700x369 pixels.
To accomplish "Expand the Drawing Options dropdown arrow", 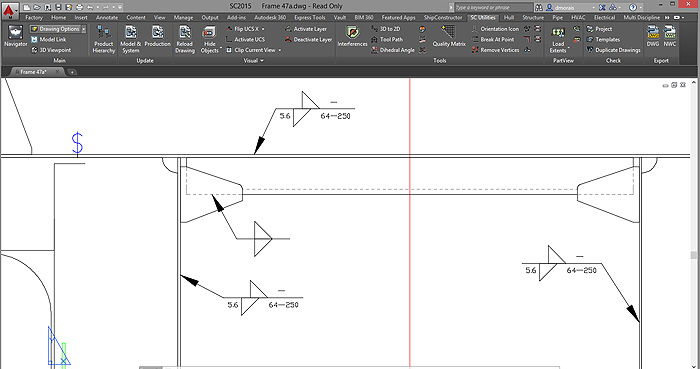I will tap(83, 29).
